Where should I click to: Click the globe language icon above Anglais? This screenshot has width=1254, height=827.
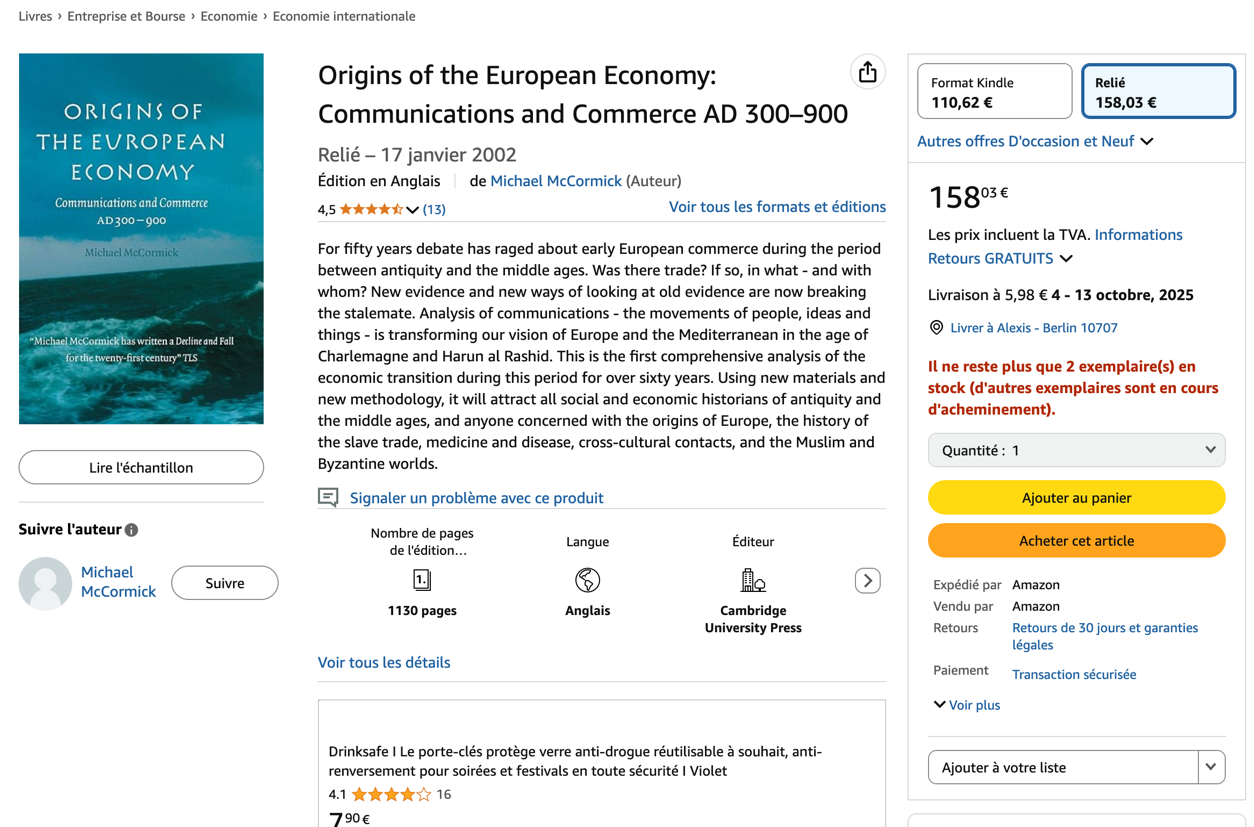587,580
